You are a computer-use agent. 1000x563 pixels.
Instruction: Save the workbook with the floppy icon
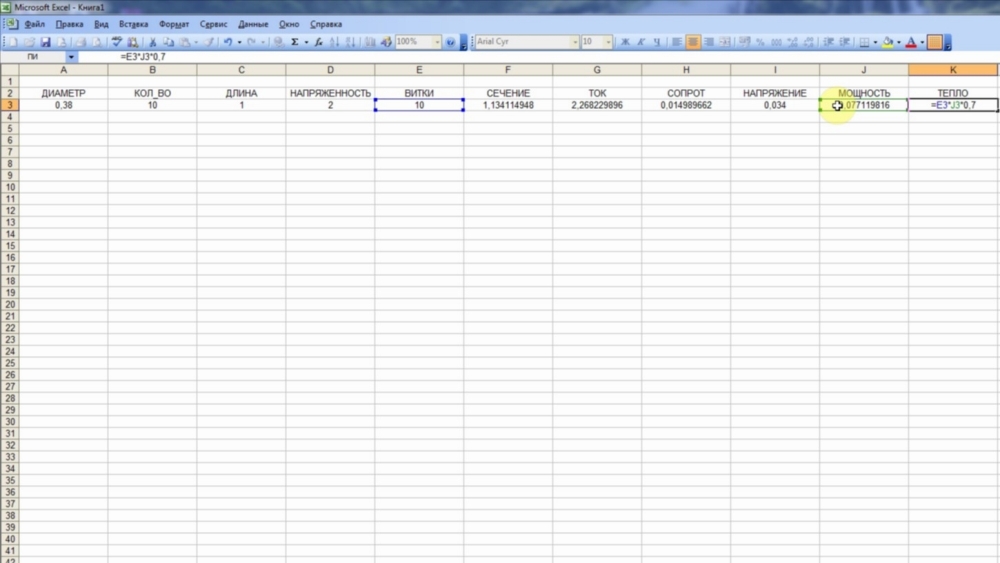[x=45, y=41]
